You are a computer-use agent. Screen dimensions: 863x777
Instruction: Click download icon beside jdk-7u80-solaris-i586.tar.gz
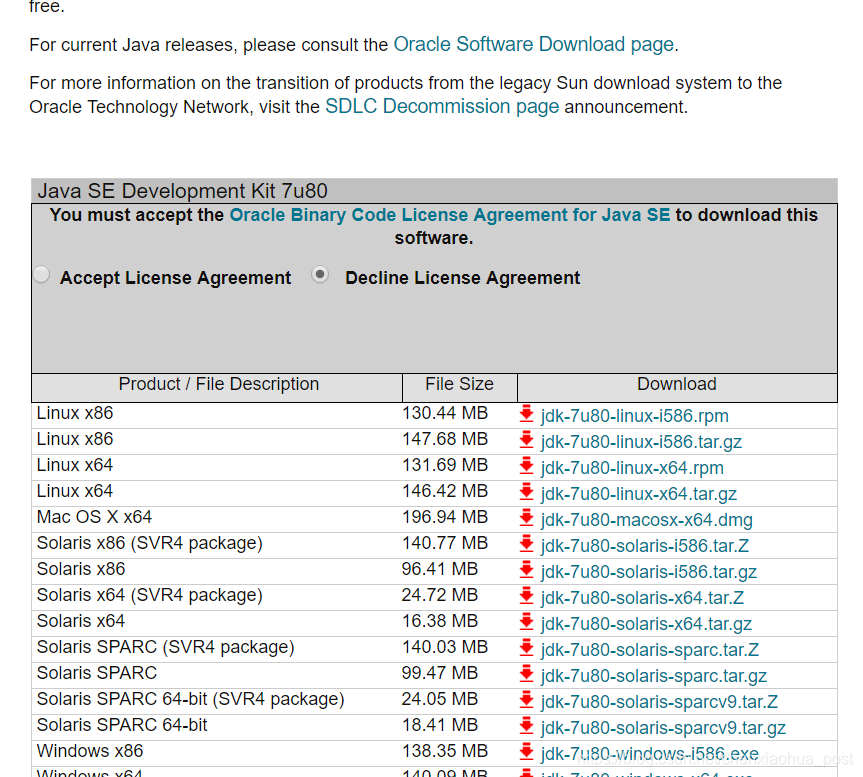pyautogui.click(x=527, y=570)
